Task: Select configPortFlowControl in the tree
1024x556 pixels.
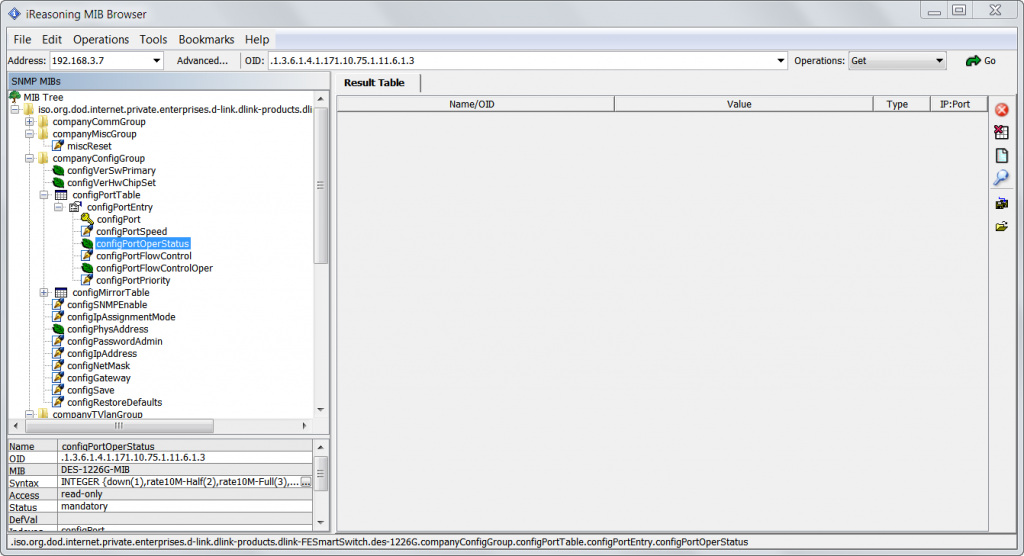Action: click(x=144, y=256)
